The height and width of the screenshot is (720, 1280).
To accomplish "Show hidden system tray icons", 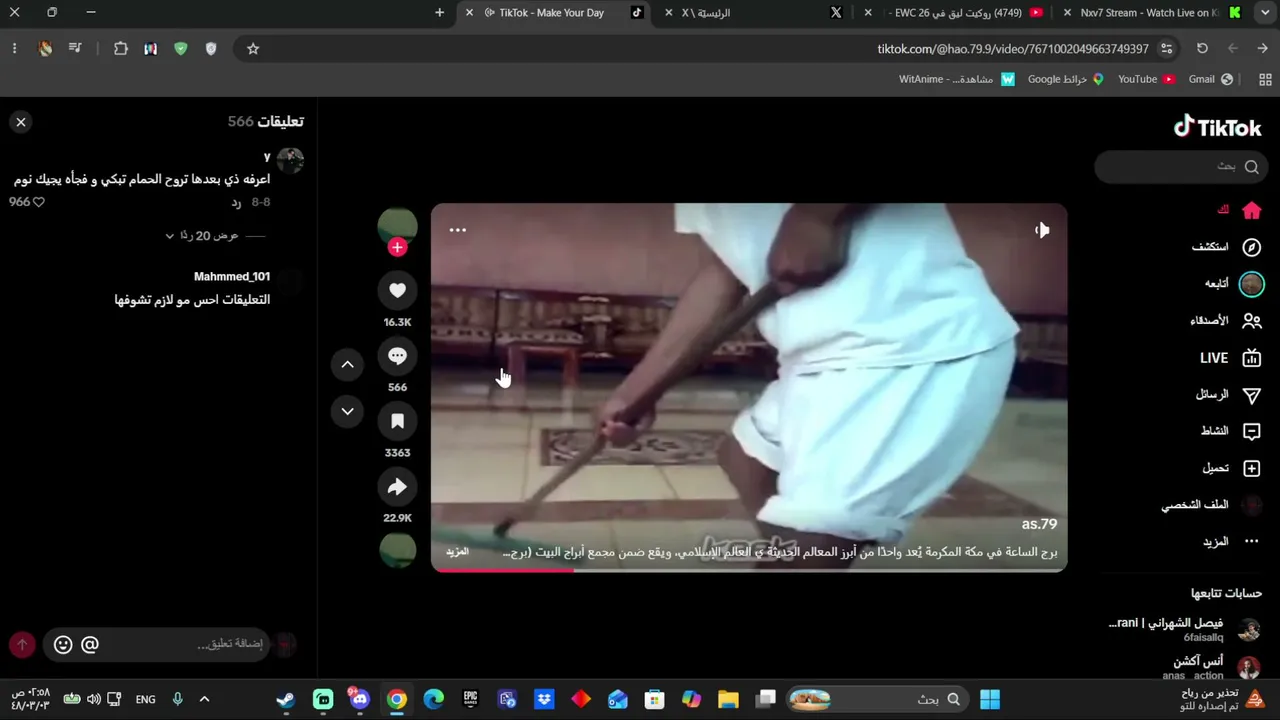I will click(x=204, y=699).
